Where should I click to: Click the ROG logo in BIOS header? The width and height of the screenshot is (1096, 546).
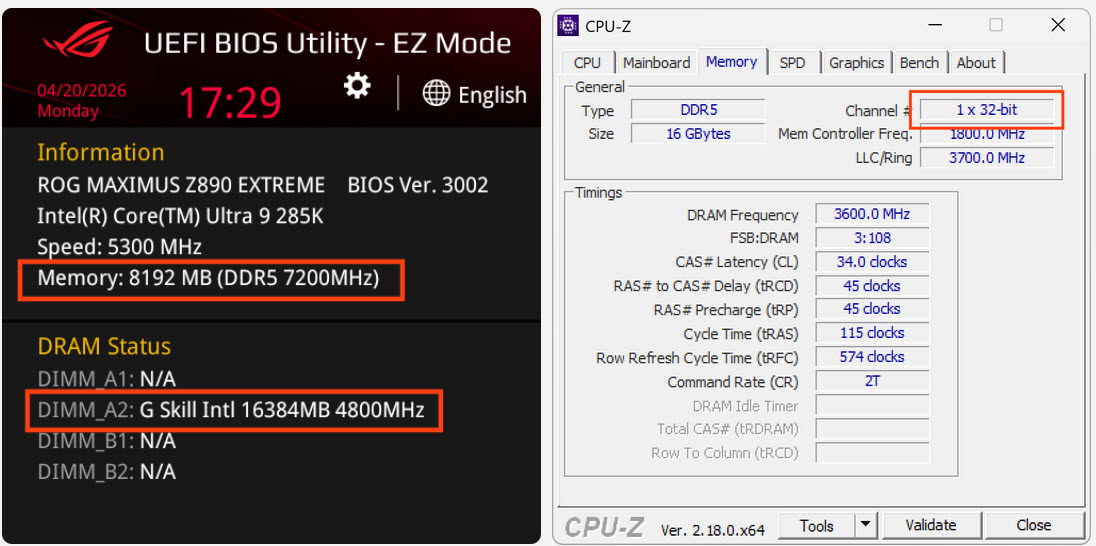click(78, 40)
